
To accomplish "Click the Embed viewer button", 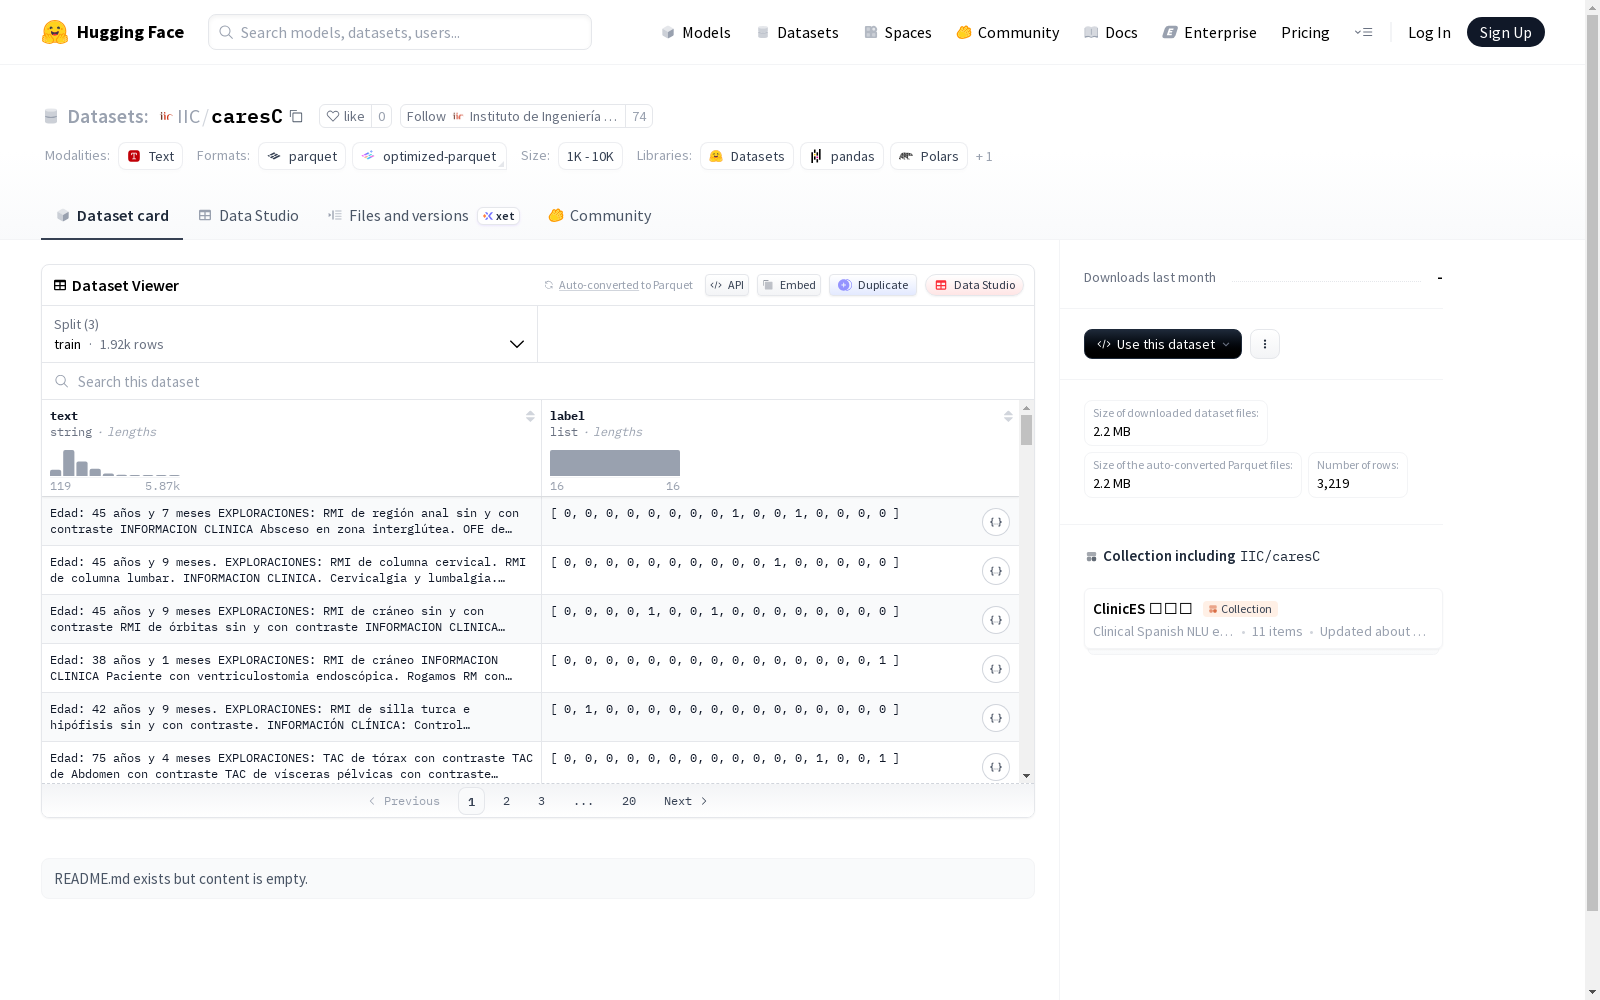I will point(789,285).
